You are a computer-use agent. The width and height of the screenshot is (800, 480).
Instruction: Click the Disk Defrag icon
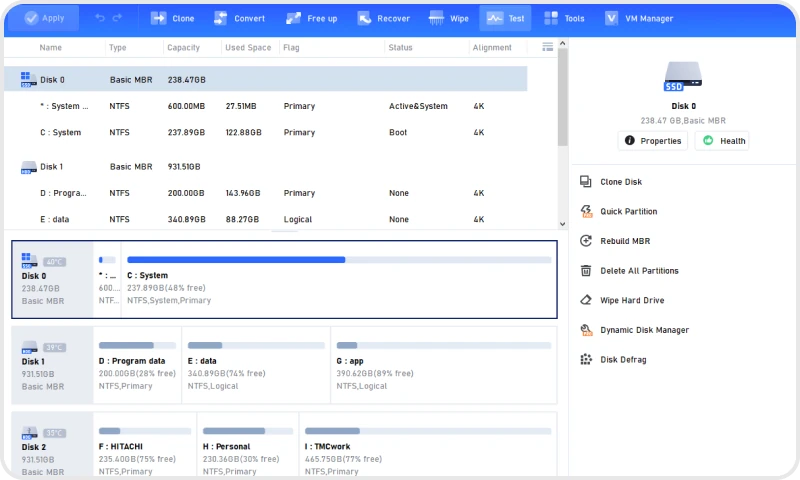click(x=586, y=359)
